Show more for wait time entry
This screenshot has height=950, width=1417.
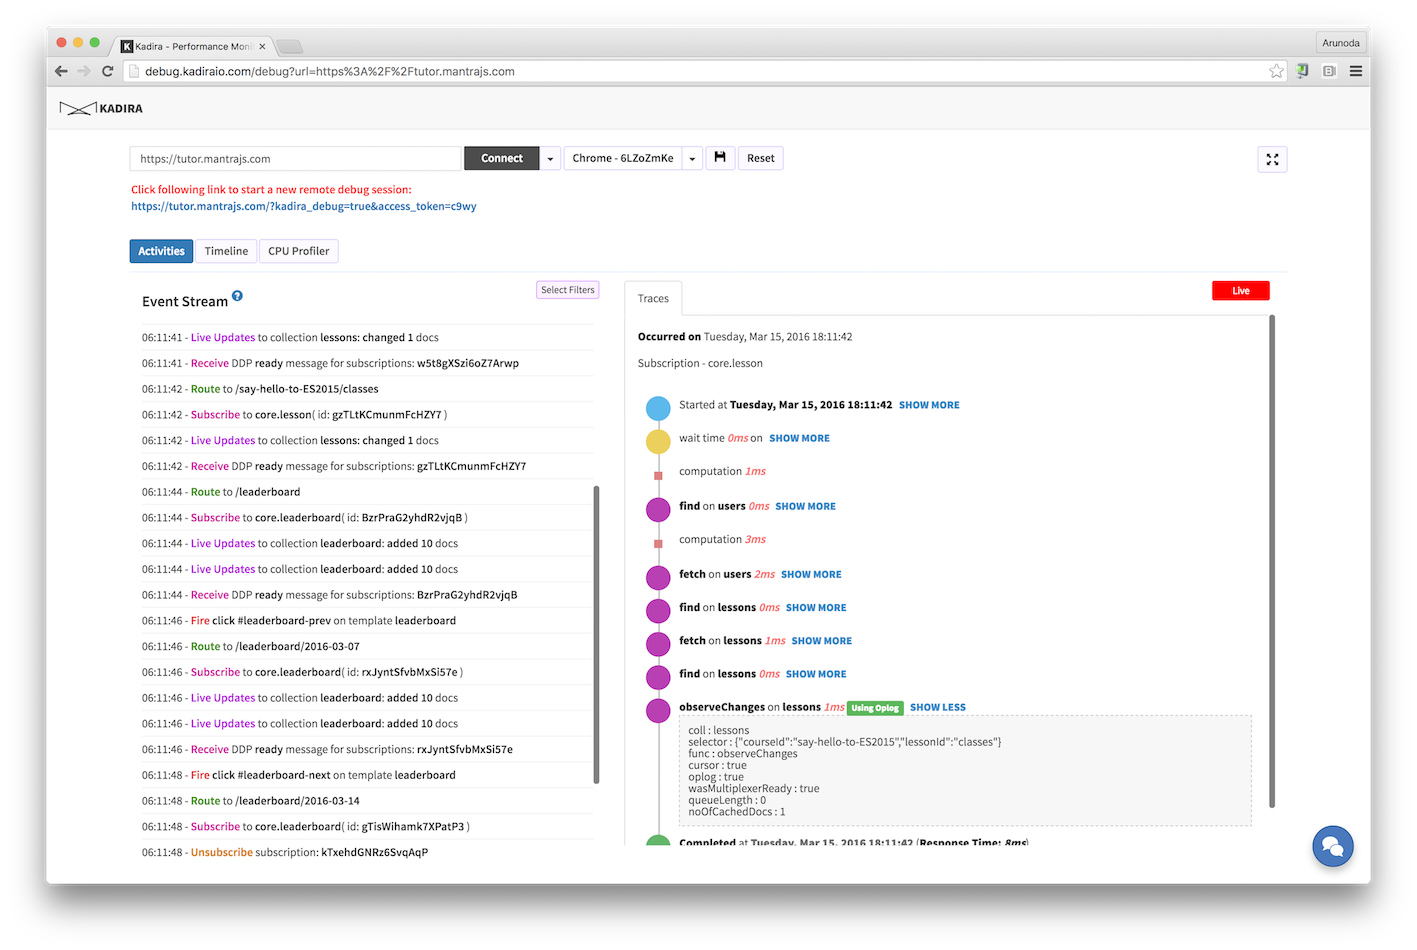799,438
